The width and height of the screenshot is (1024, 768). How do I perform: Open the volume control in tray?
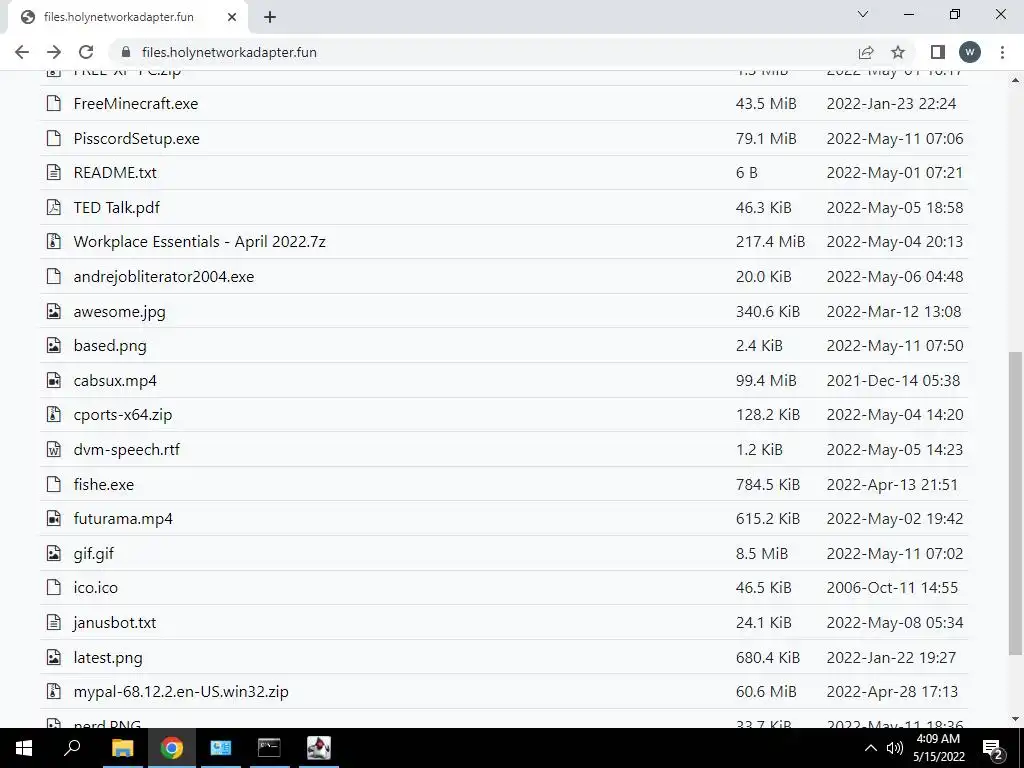[x=894, y=748]
